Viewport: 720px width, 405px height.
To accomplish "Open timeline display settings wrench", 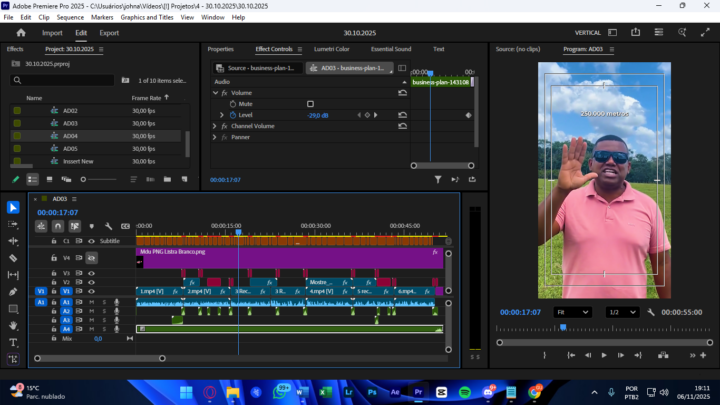I will [x=108, y=226].
